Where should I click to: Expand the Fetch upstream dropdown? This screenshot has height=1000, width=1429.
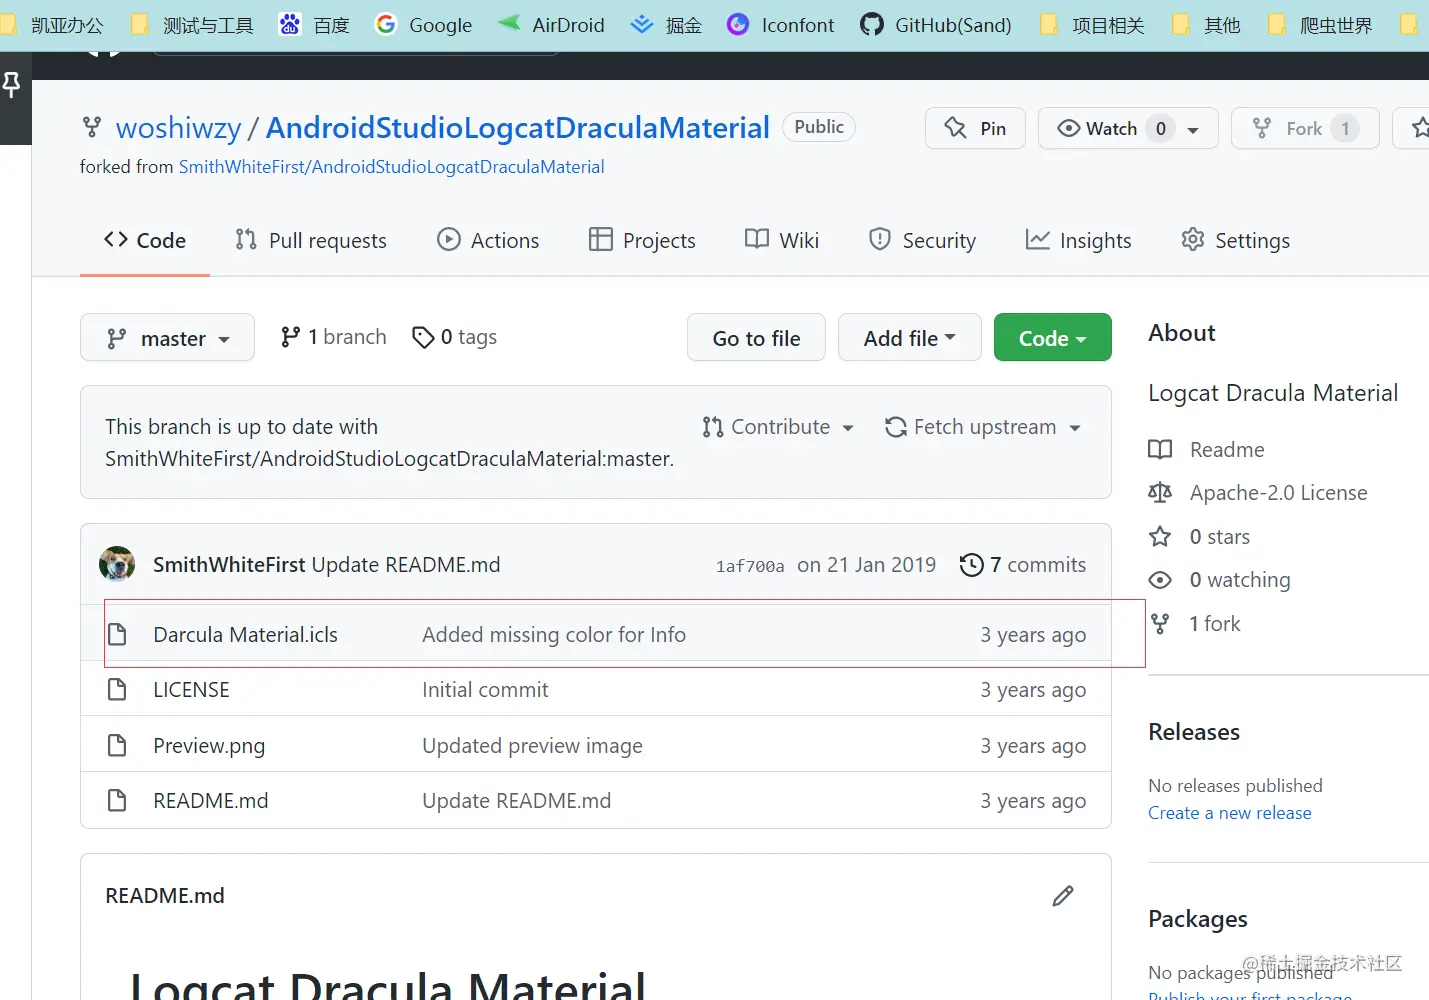coord(983,427)
